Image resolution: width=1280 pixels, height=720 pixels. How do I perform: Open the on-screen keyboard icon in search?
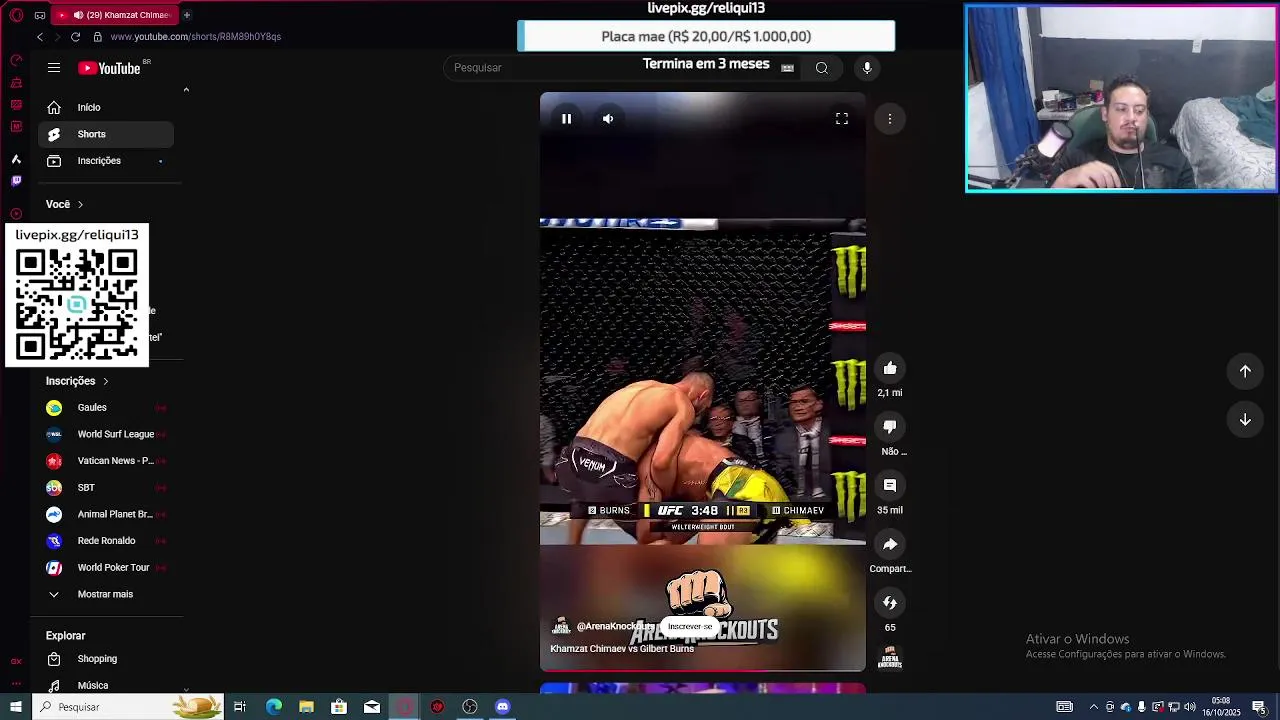point(787,68)
